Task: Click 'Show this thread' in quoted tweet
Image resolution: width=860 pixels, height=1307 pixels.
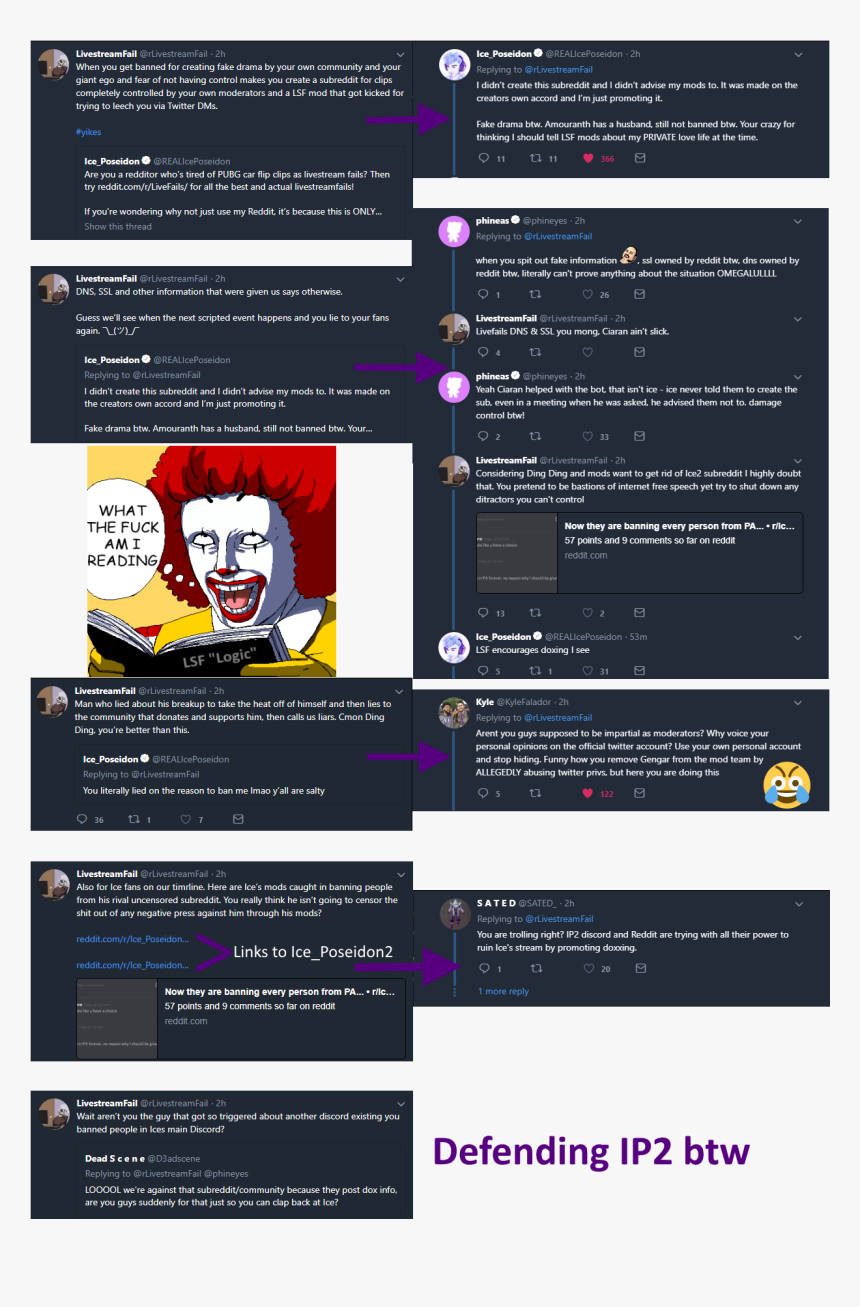Action: tap(118, 227)
